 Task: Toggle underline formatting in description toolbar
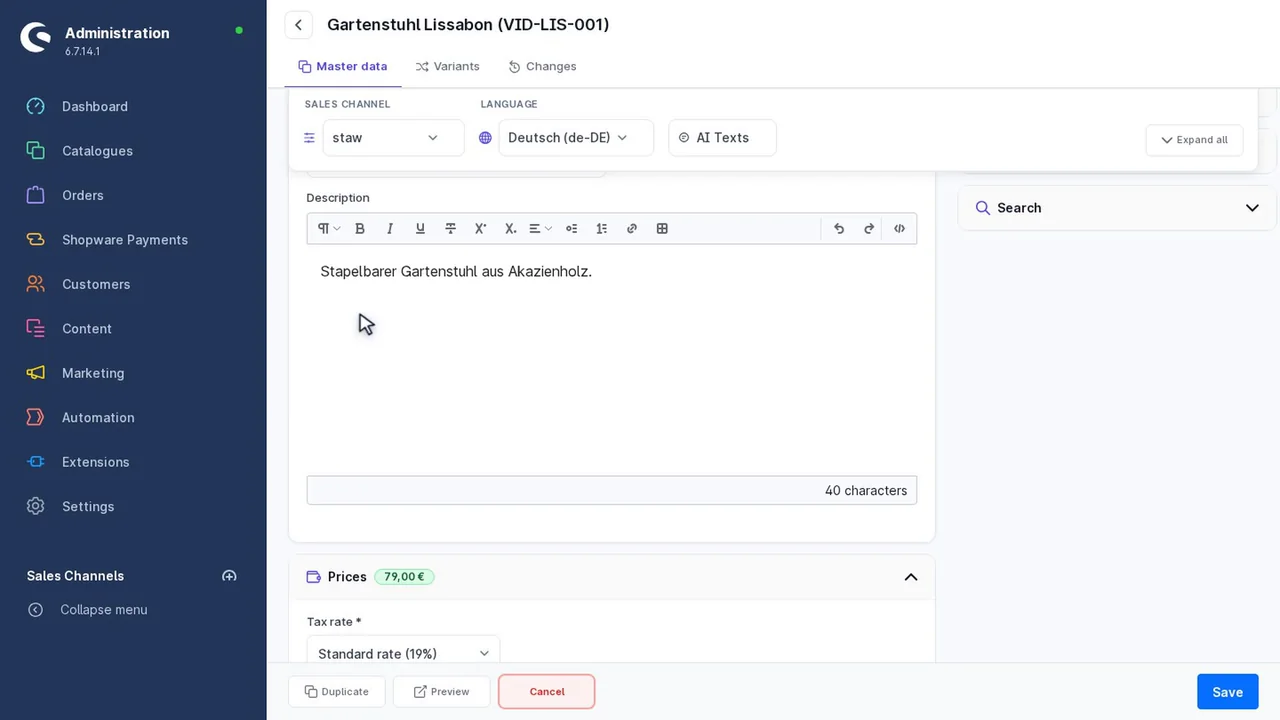420,229
